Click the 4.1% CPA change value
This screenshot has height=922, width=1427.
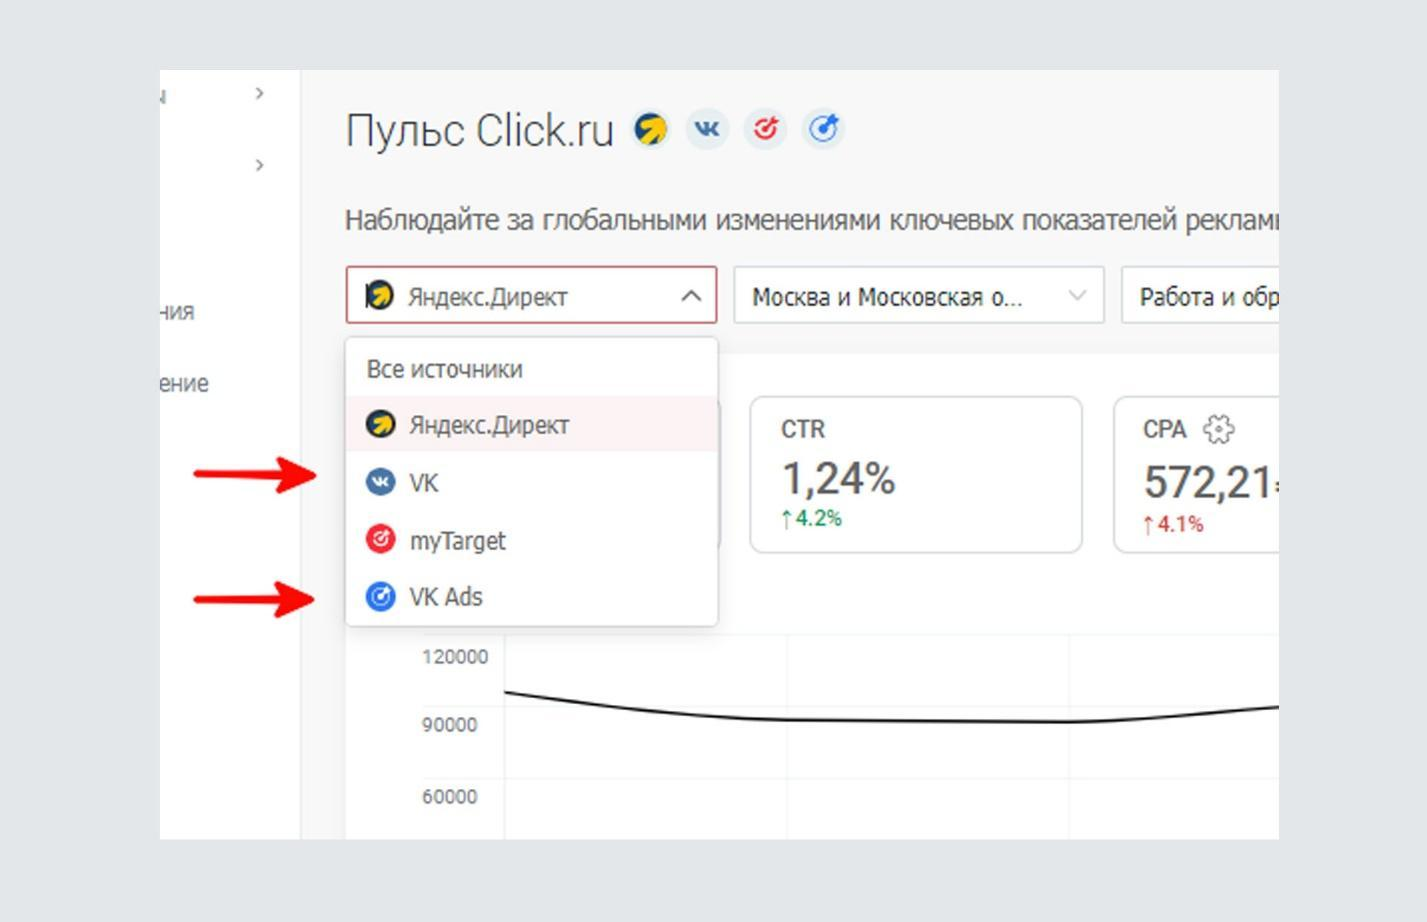click(x=1174, y=524)
